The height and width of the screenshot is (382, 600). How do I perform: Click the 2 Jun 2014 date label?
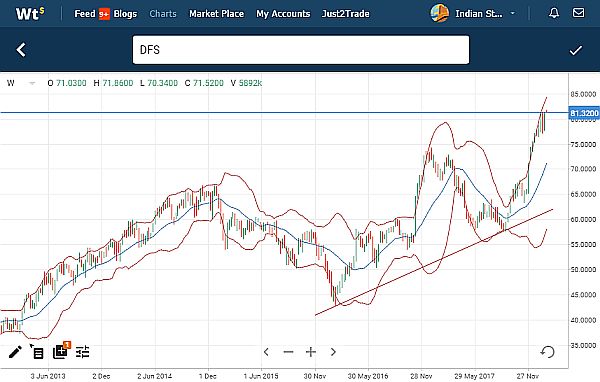click(155, 376)
